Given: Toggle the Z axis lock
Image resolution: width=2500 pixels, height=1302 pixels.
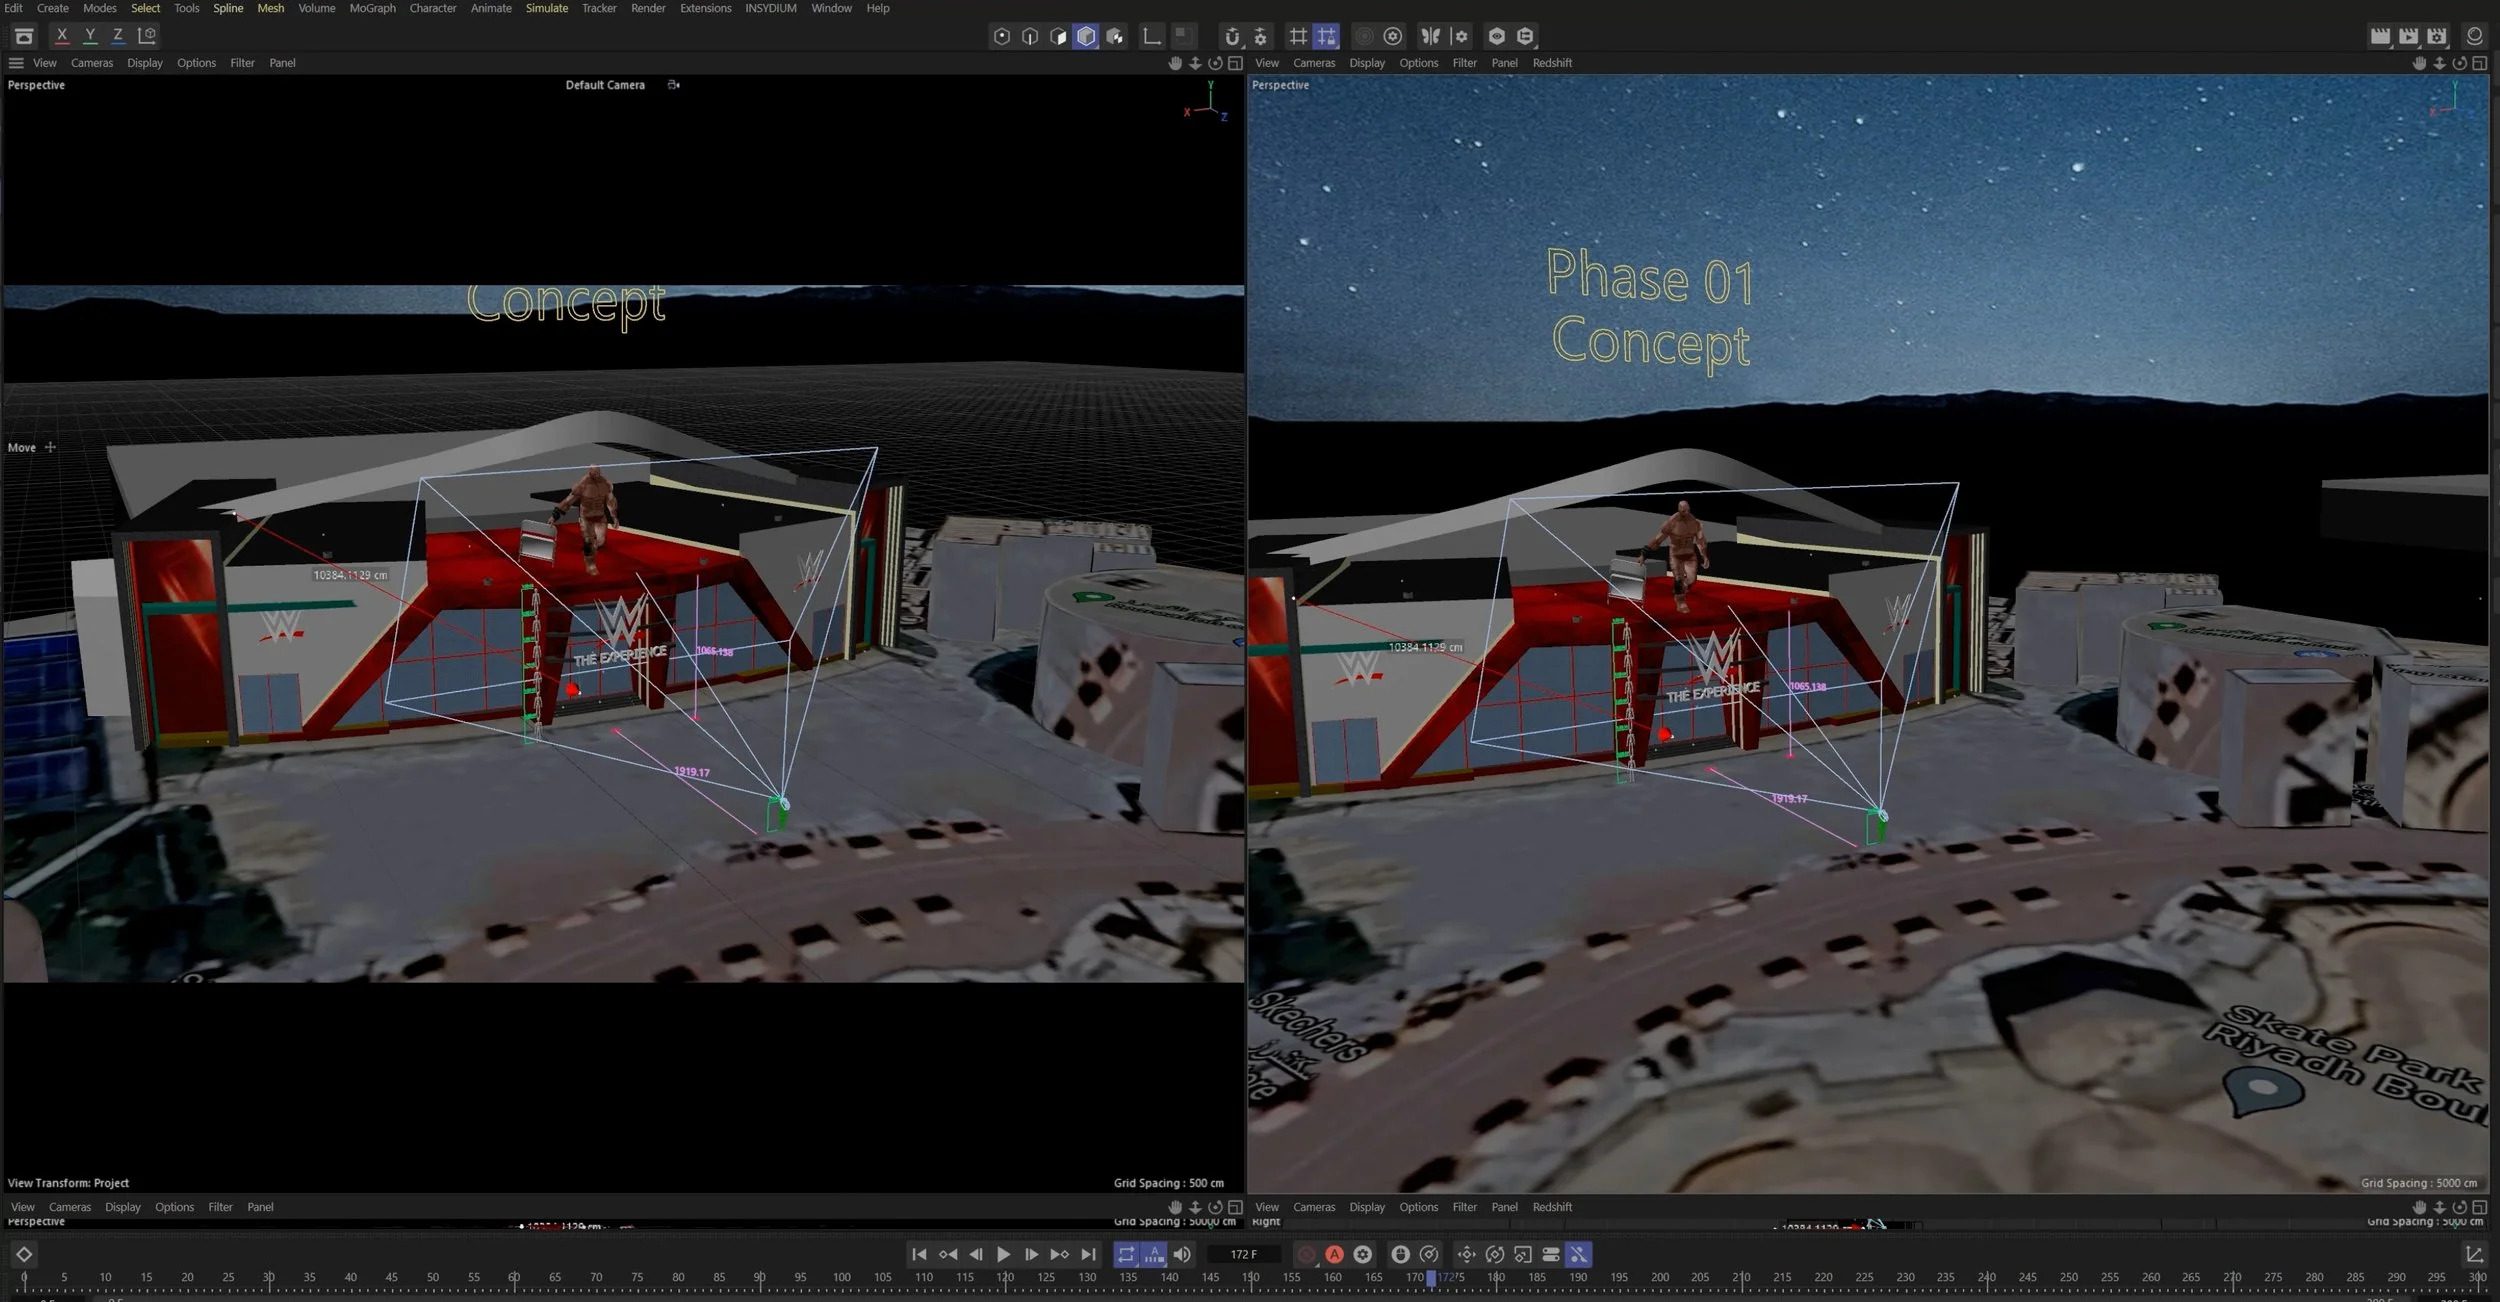Looking at the screenshot, I should (x=118, y=35).
